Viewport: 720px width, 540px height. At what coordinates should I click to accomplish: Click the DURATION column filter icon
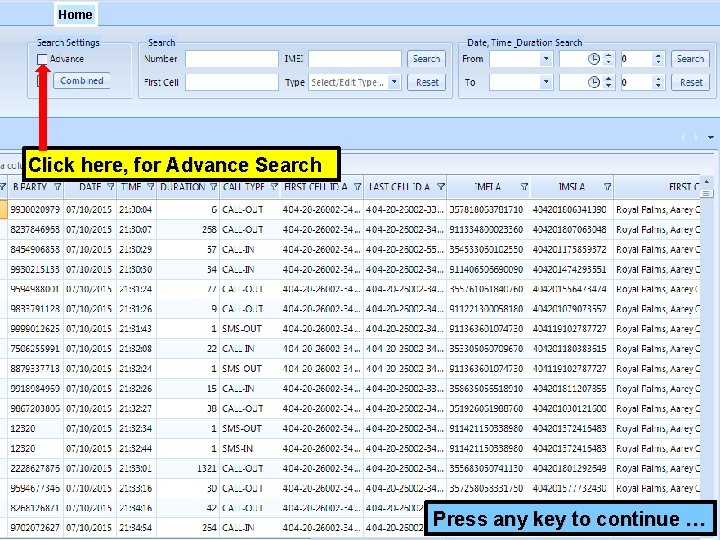213,187
